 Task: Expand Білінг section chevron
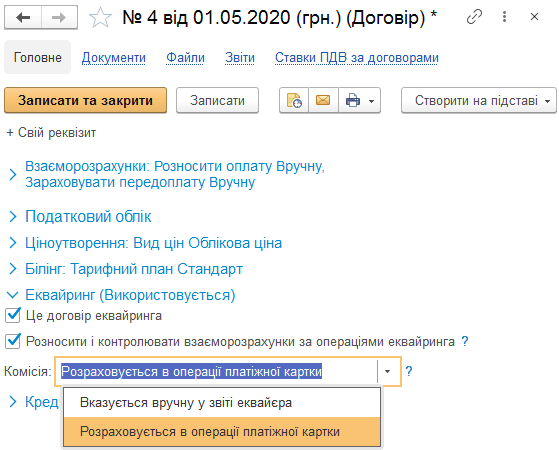13,269
